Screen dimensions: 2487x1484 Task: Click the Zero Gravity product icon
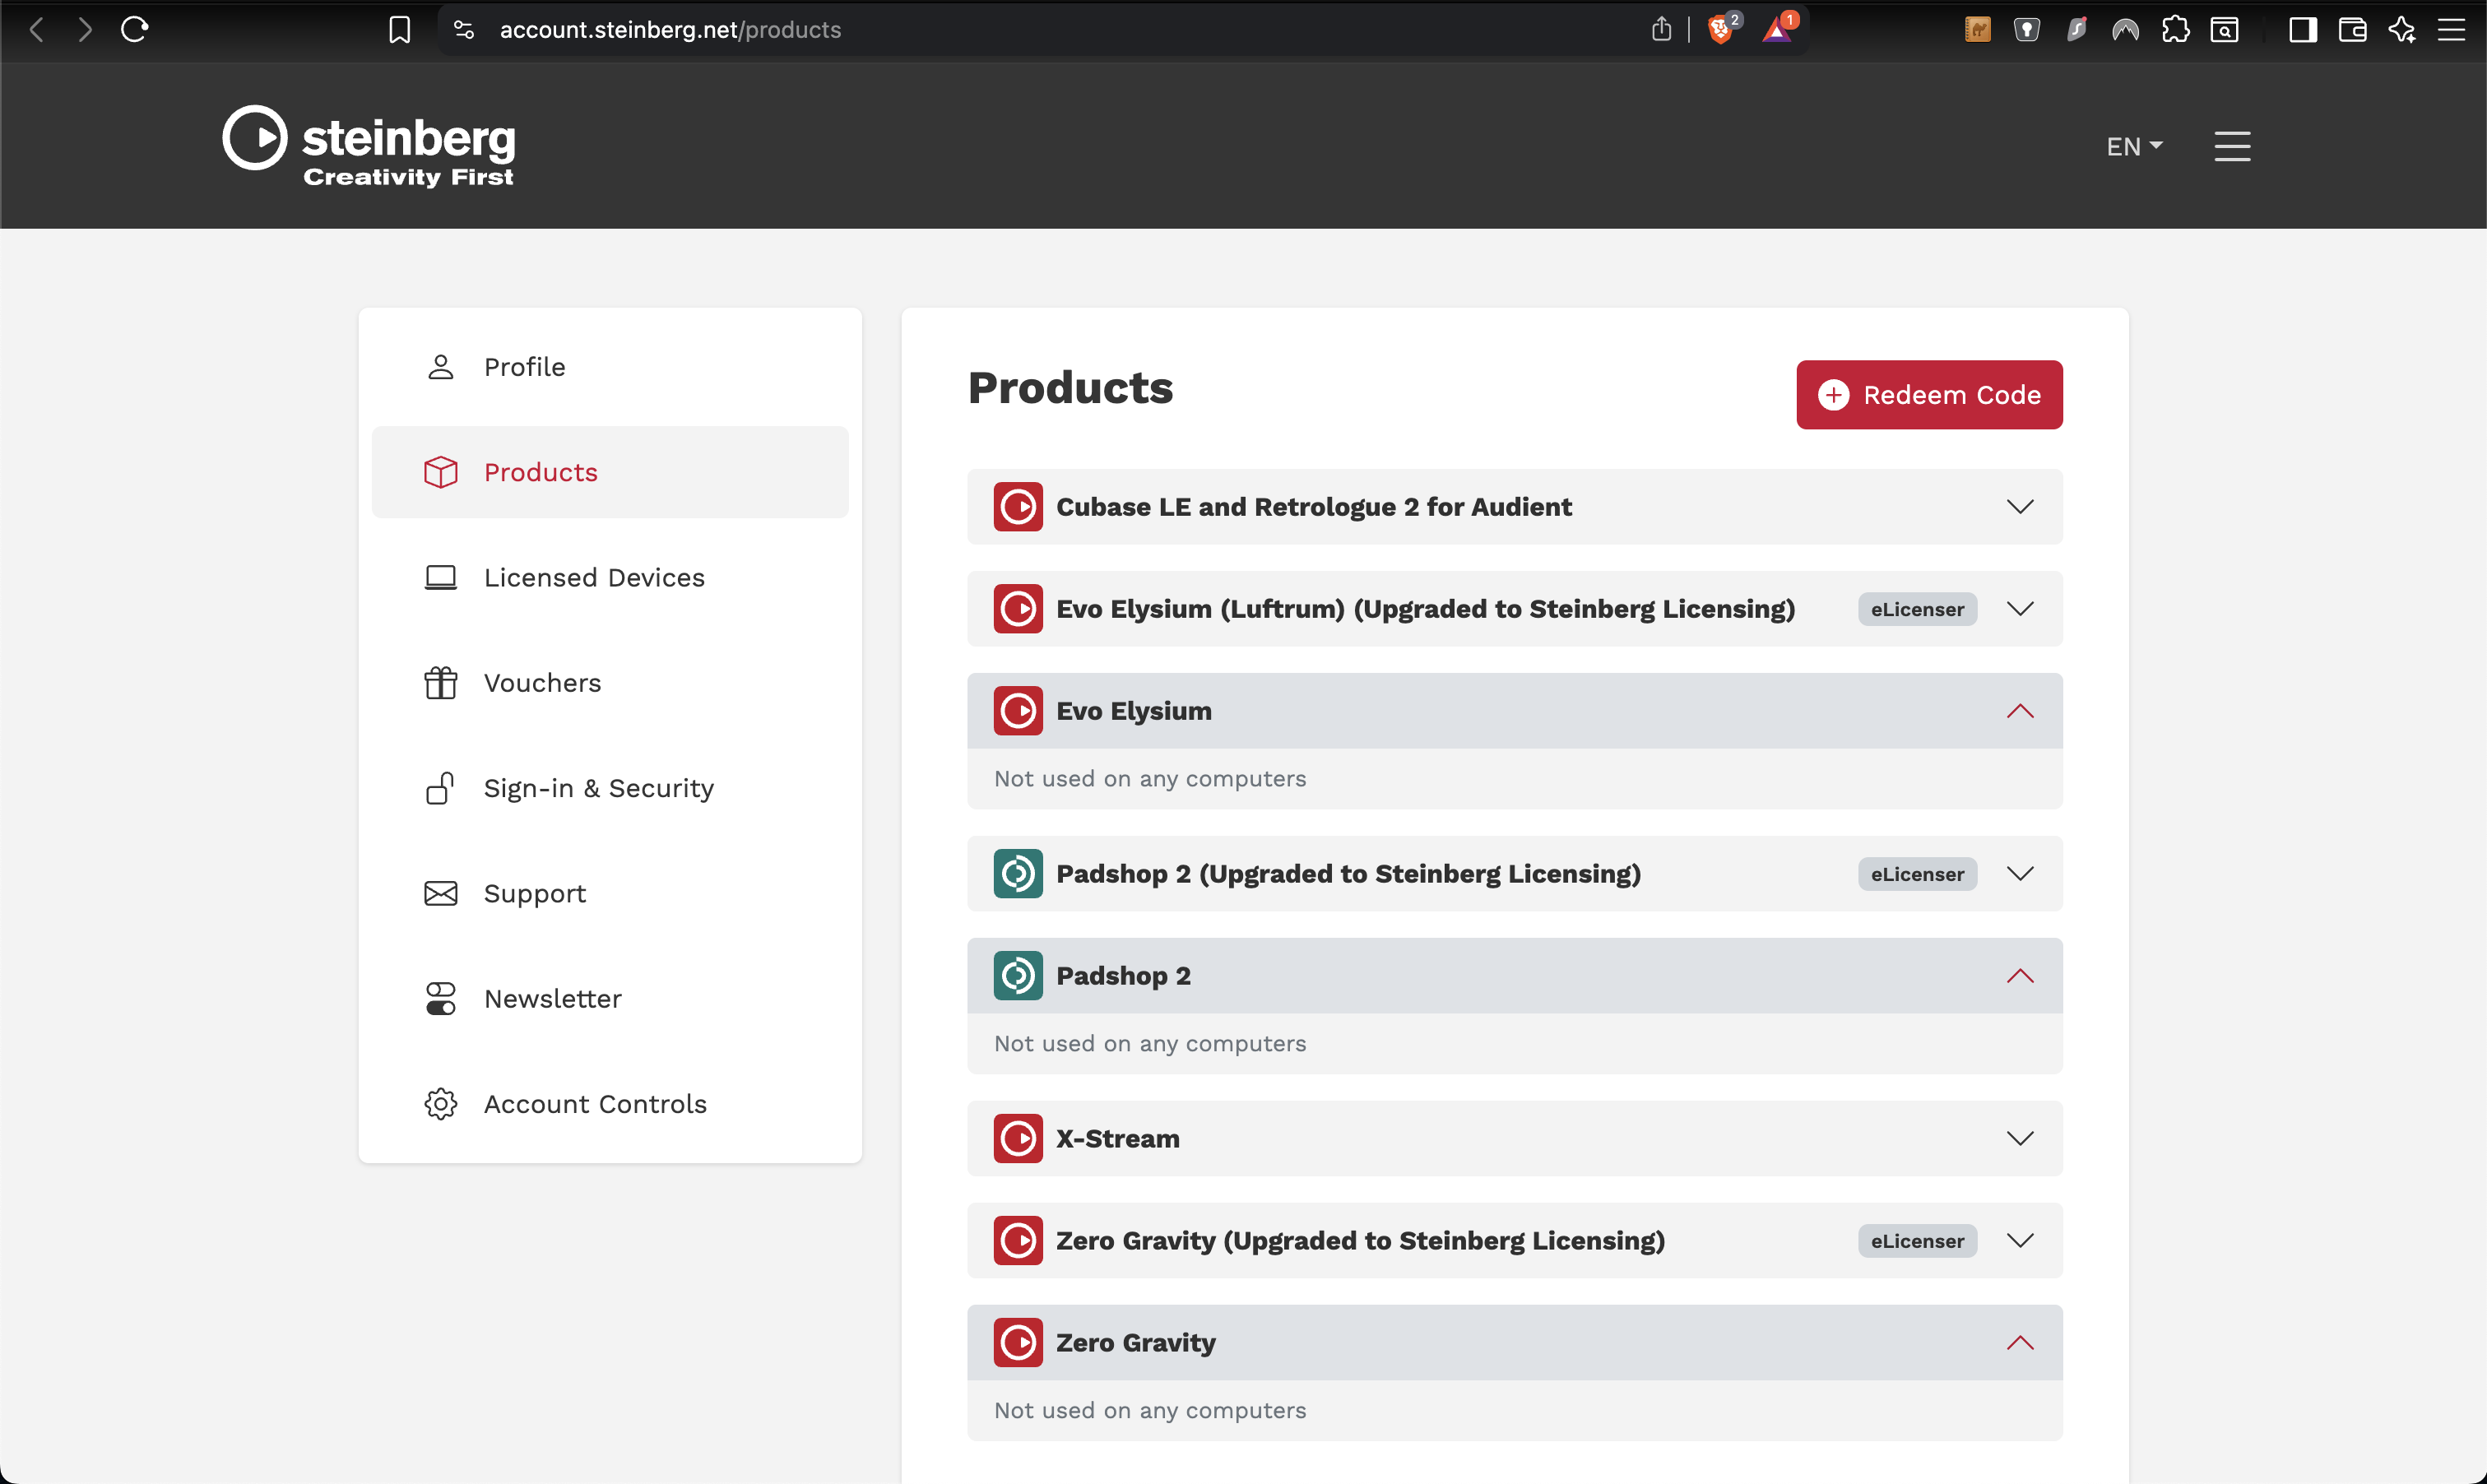[x=1018, y=1343]
